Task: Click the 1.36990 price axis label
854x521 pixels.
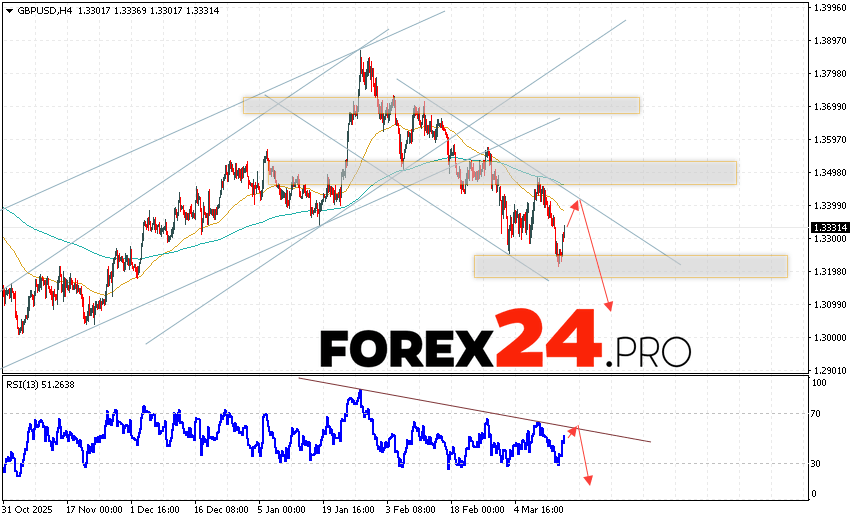Action: click(830, 107)
